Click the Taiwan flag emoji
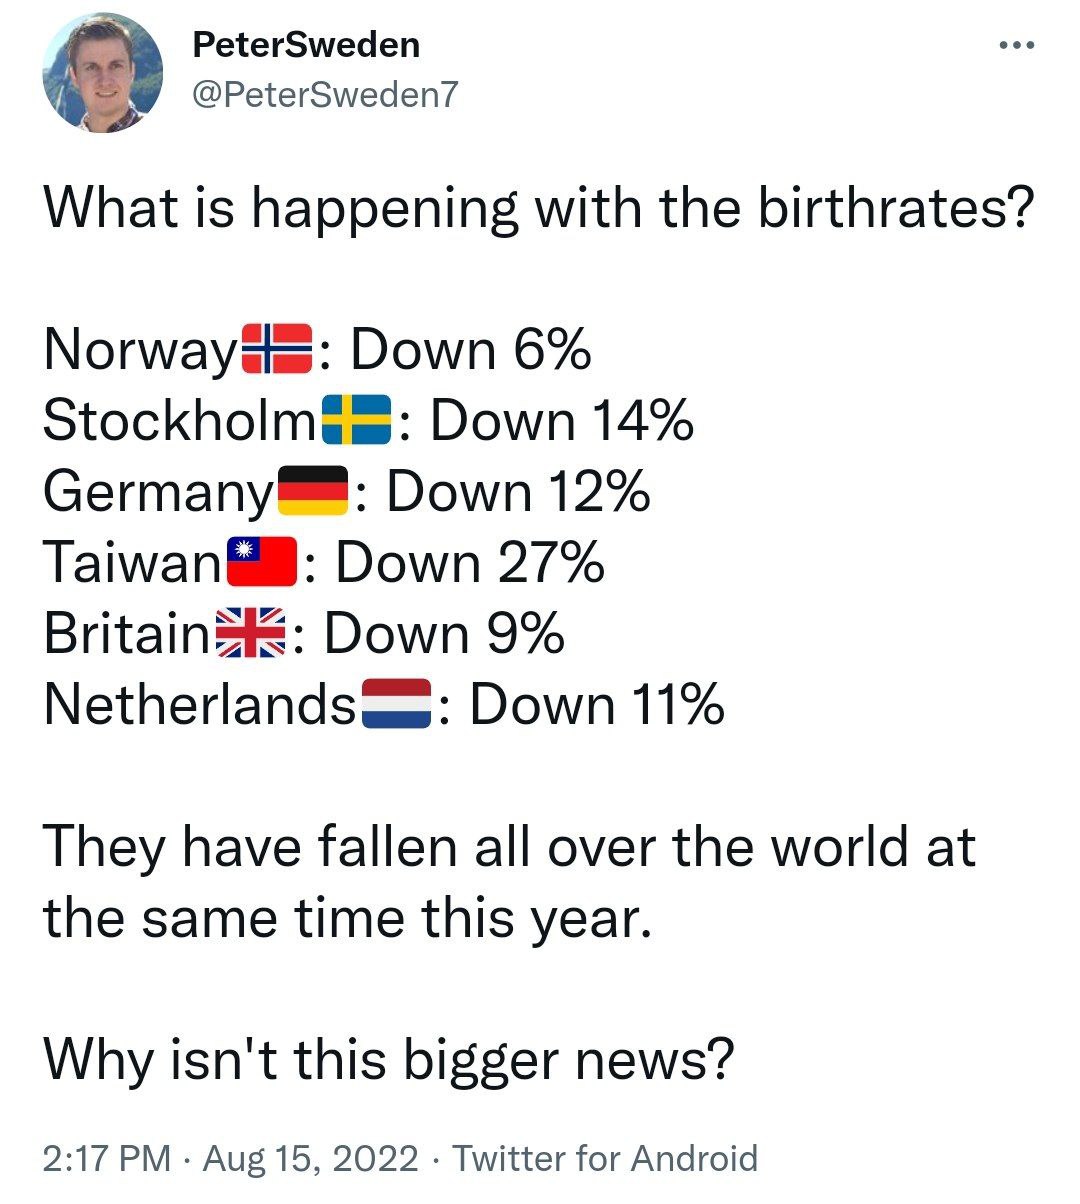The image size is (1080, 1204). (261, 562)
